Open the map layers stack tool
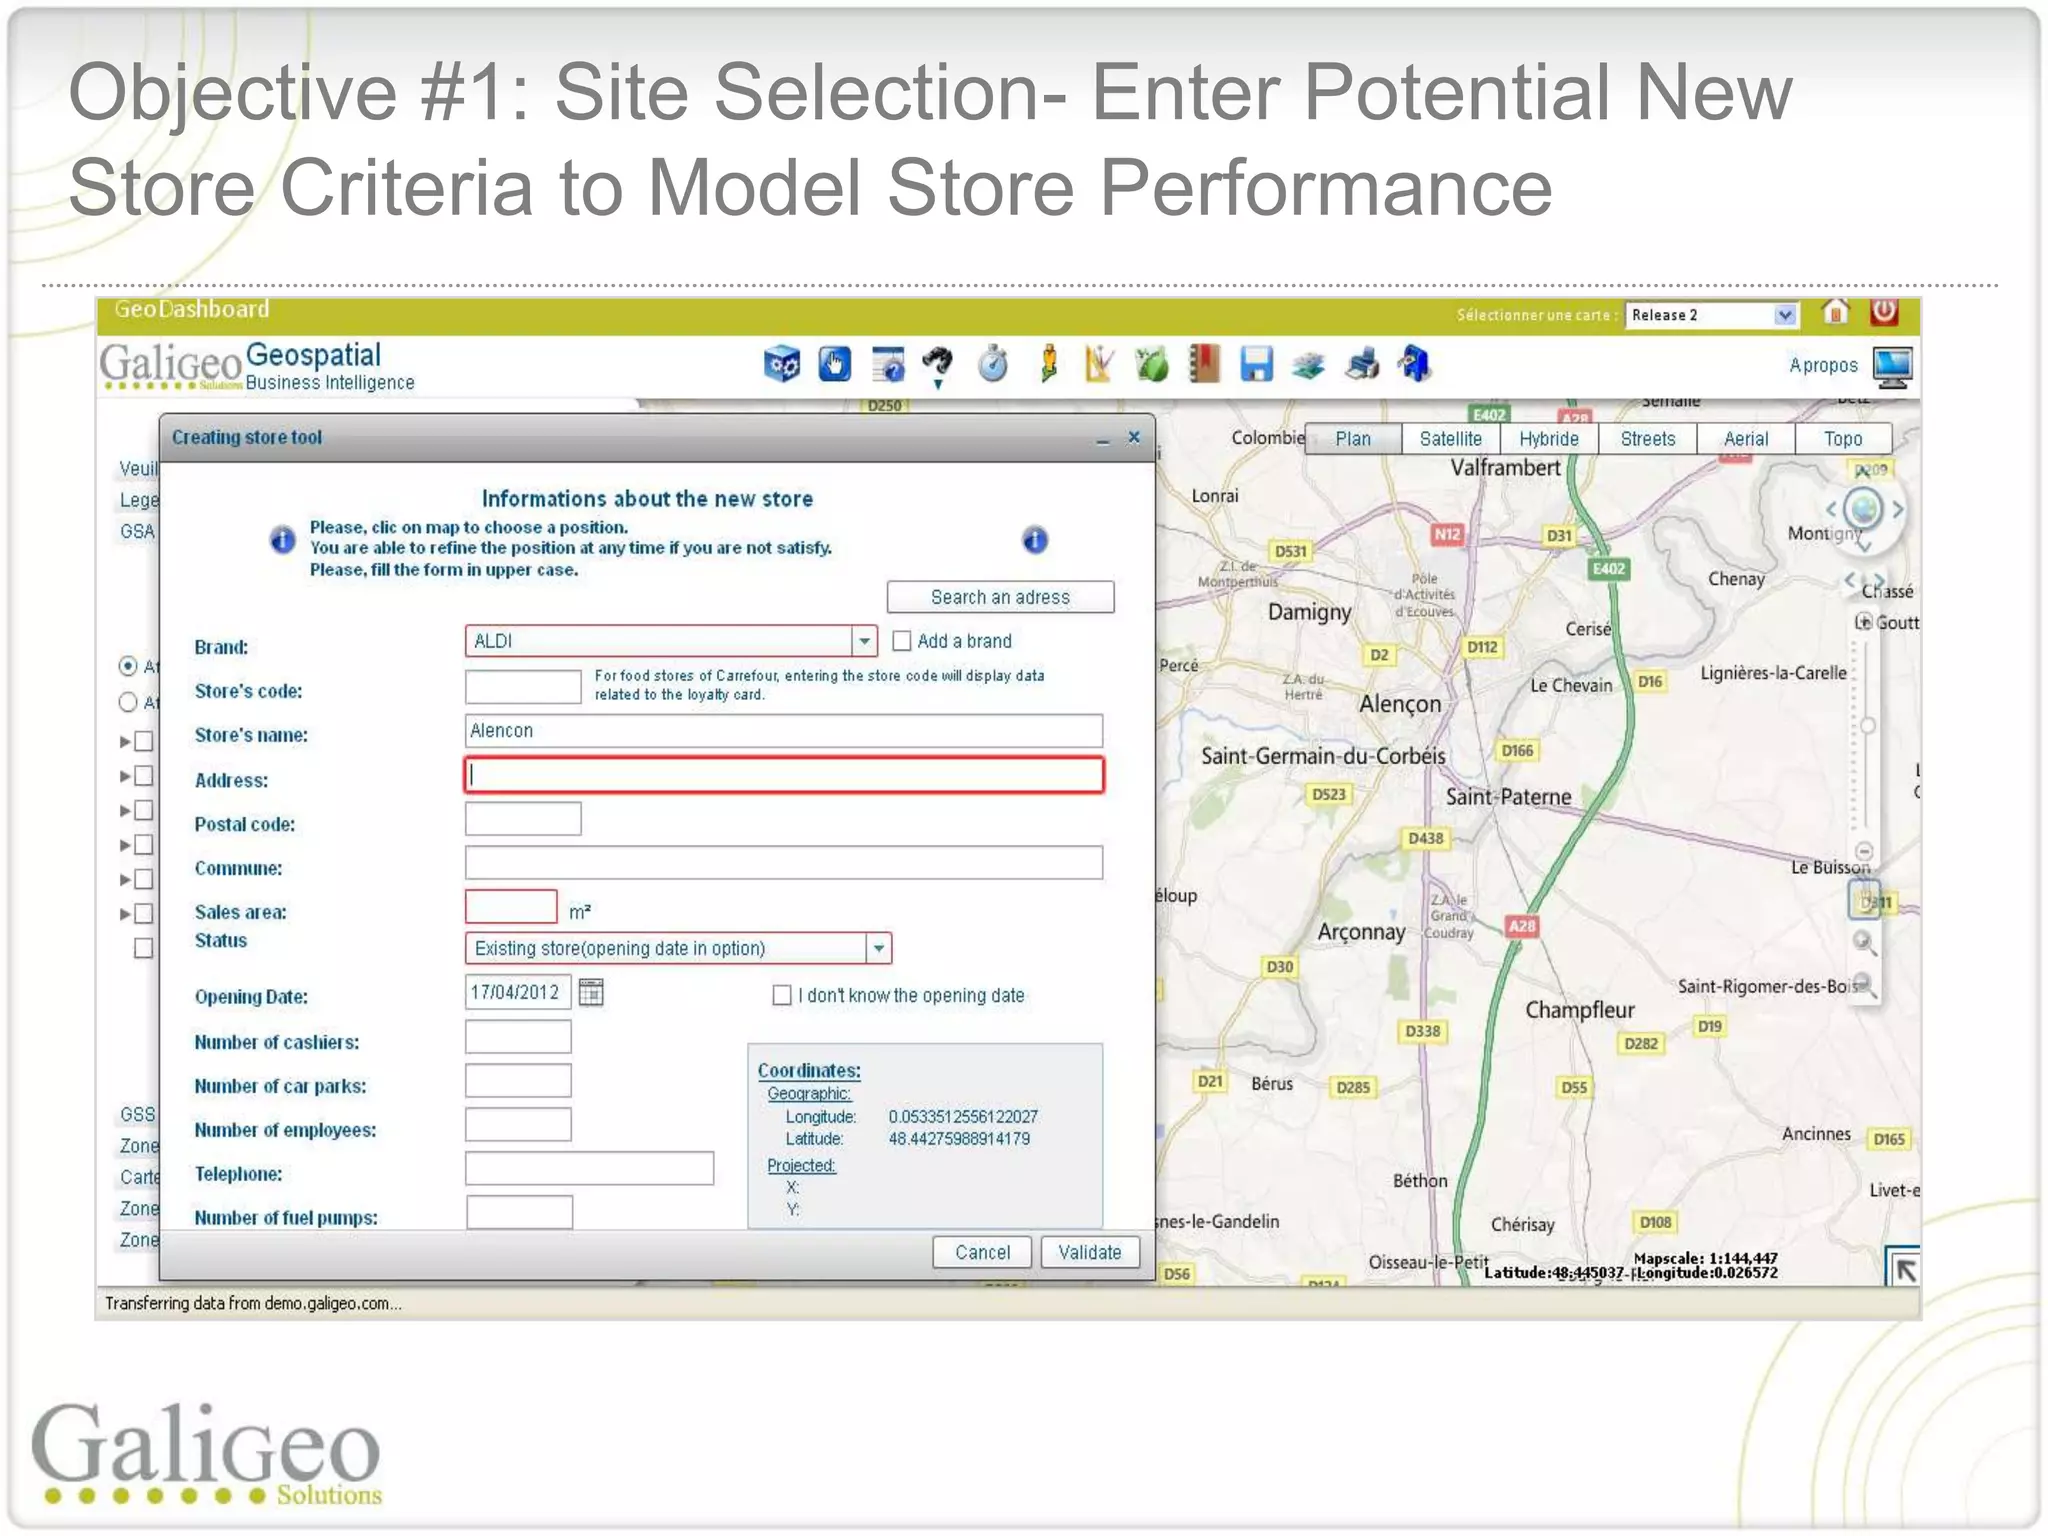Viewport: 2048px width, 1536px height. pos(1308,366)
